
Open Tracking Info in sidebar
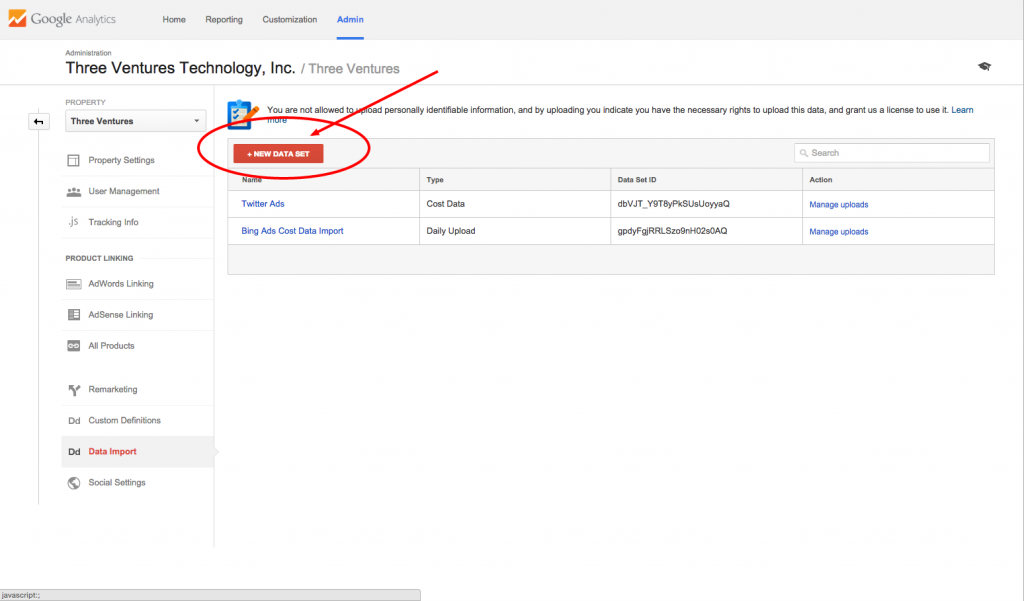pos(114,222)
